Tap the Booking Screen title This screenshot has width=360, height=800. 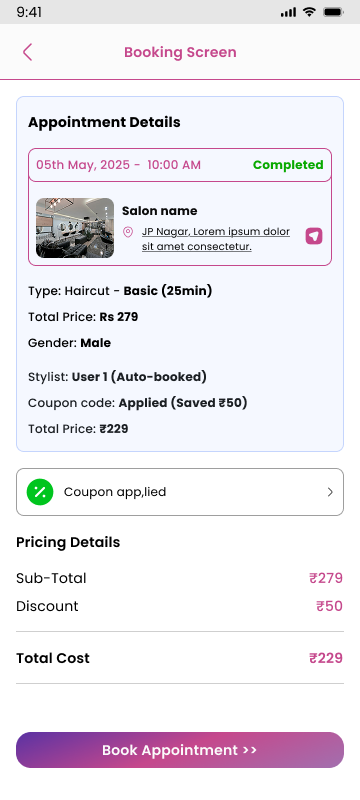[x=181, y=52]
